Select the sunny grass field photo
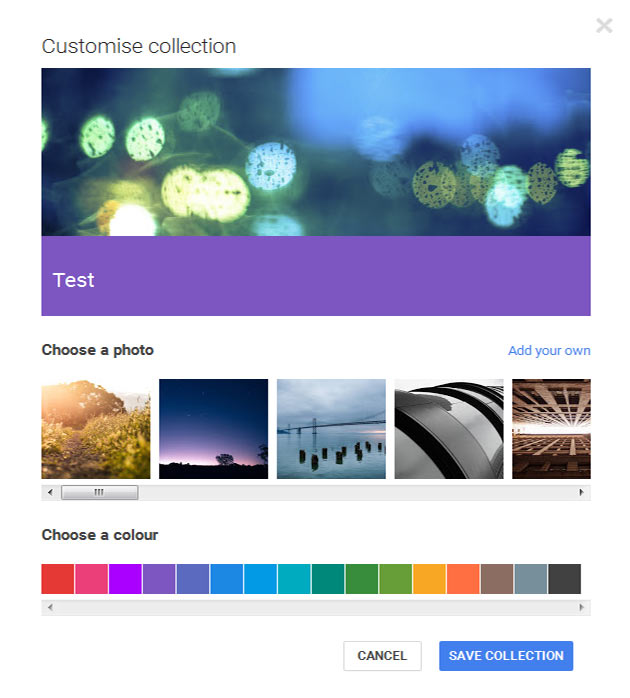The image size is (630, 698). (x=96, y=429)
